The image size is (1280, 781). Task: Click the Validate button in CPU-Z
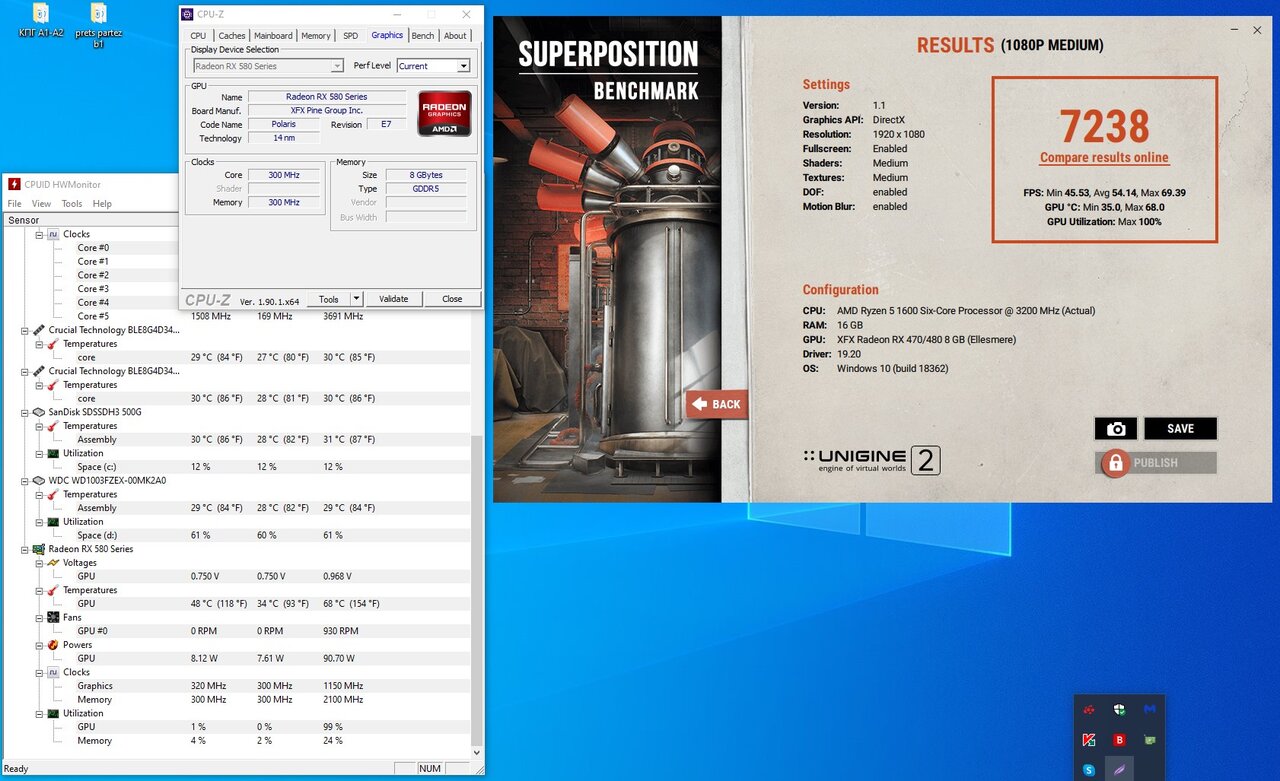click(394, 299)
